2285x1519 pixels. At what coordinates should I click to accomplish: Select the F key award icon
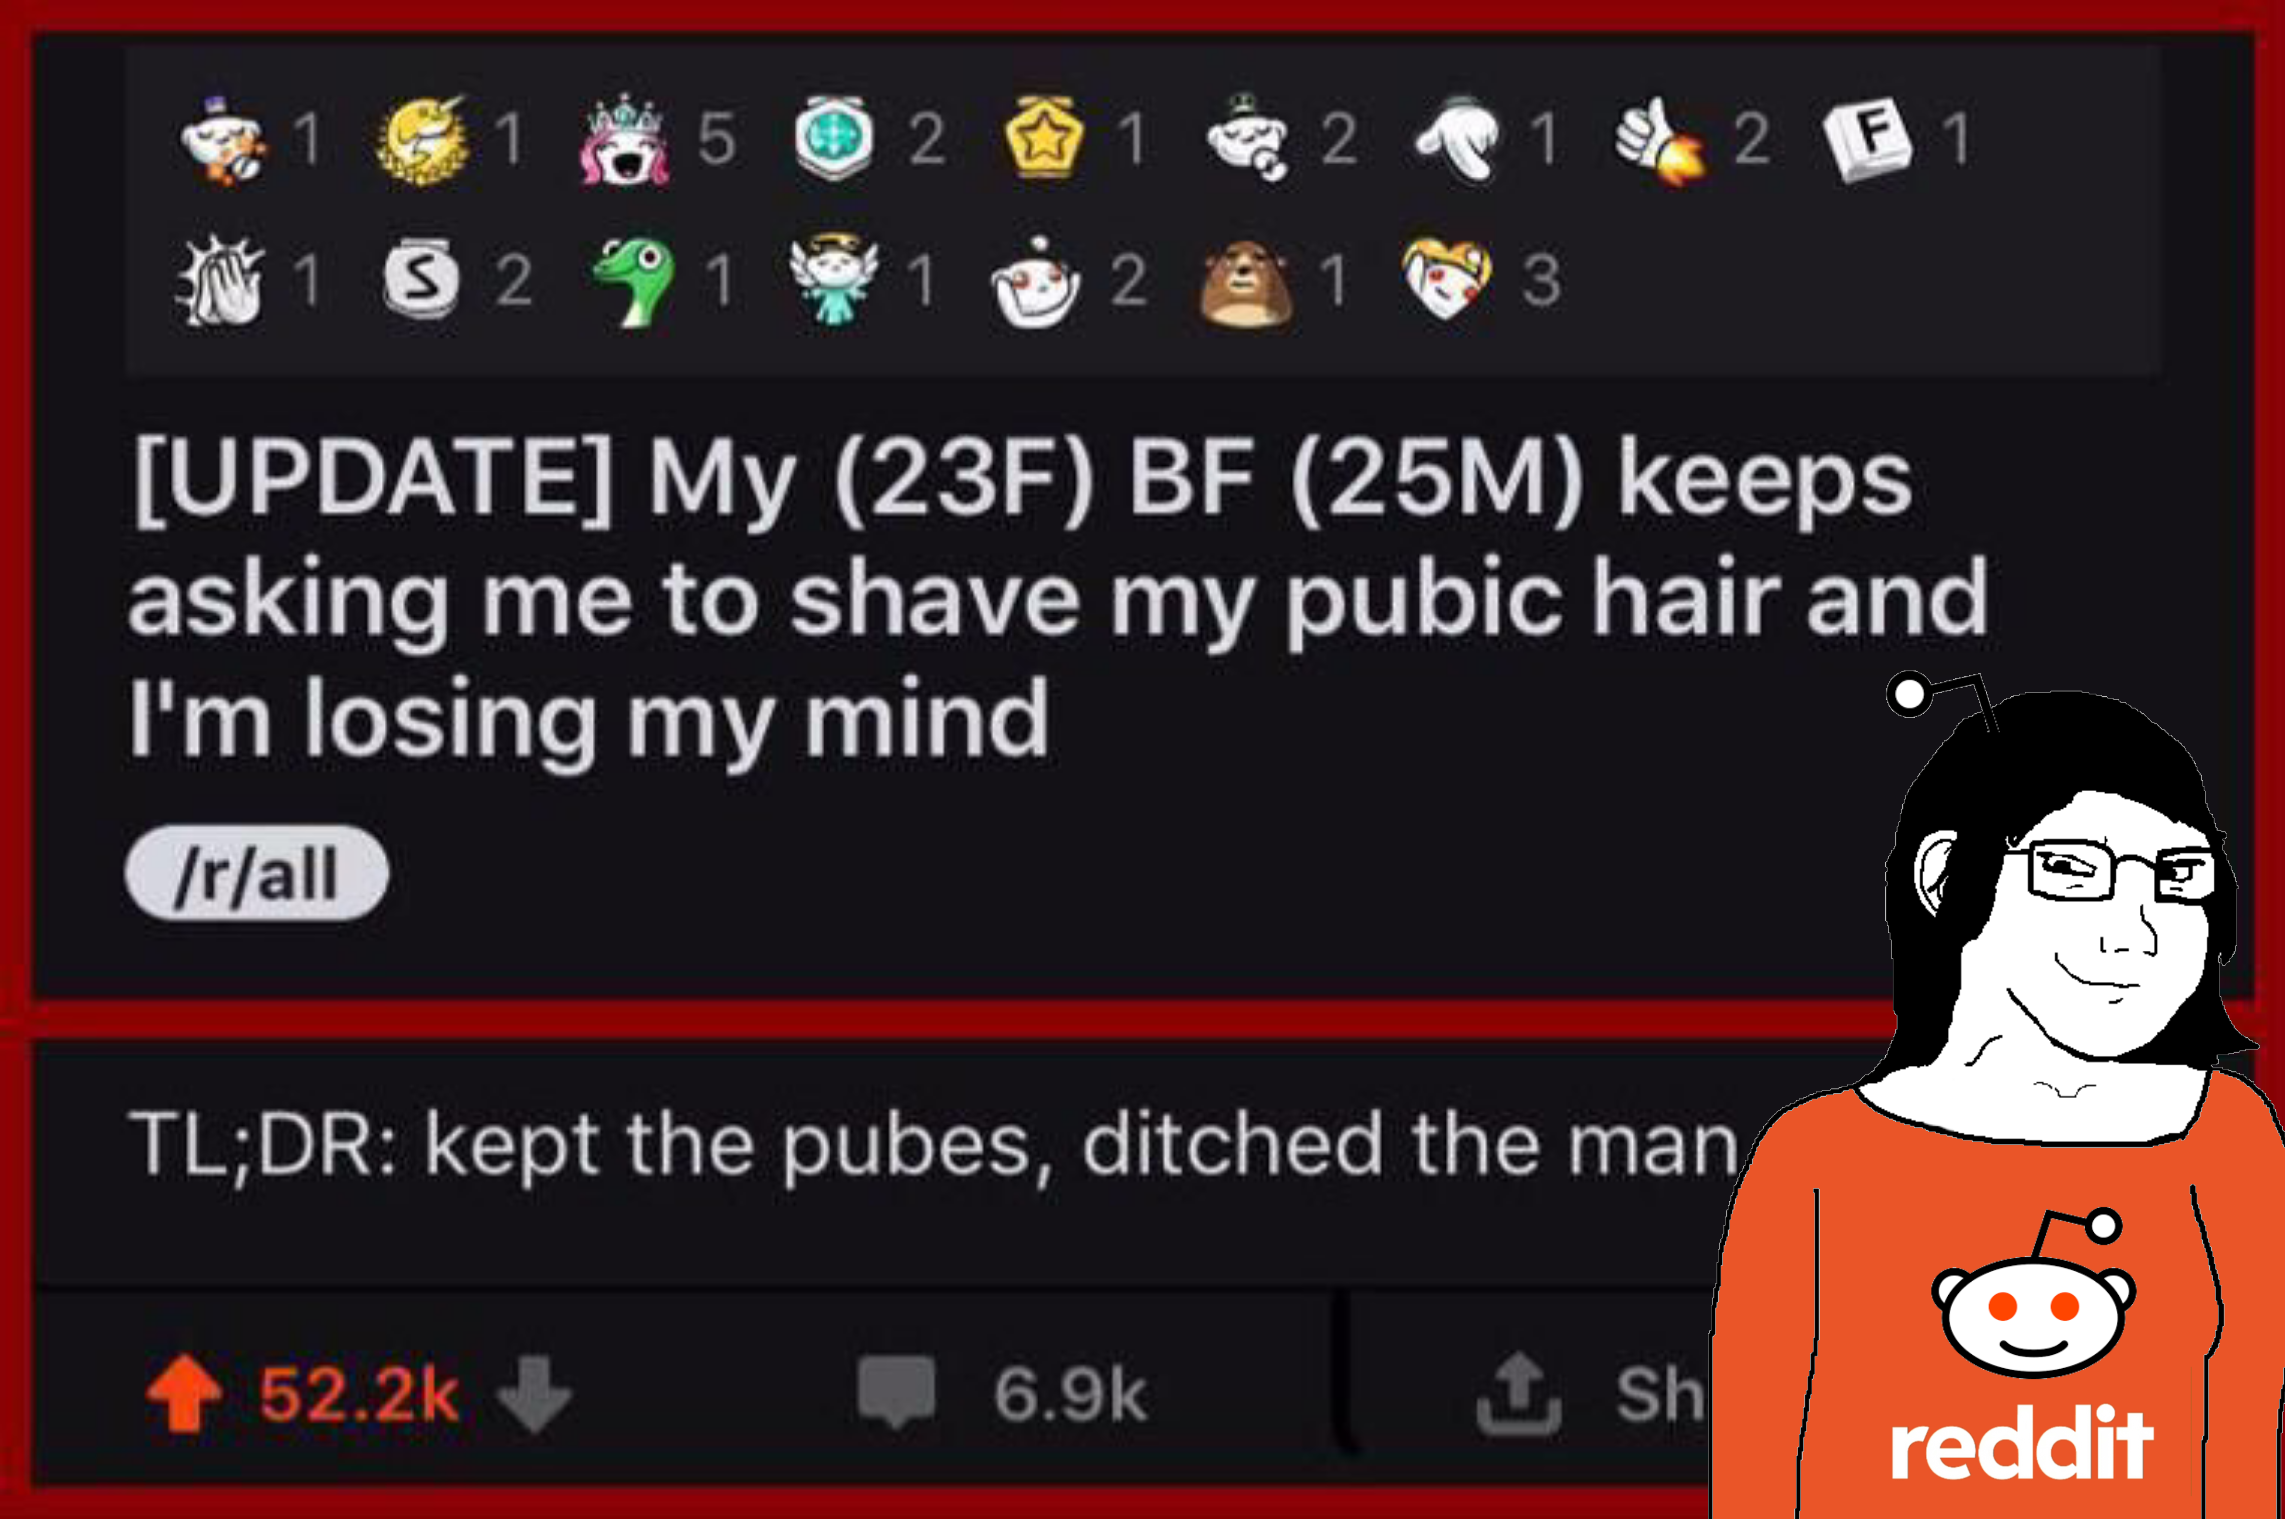point(1867,139)
